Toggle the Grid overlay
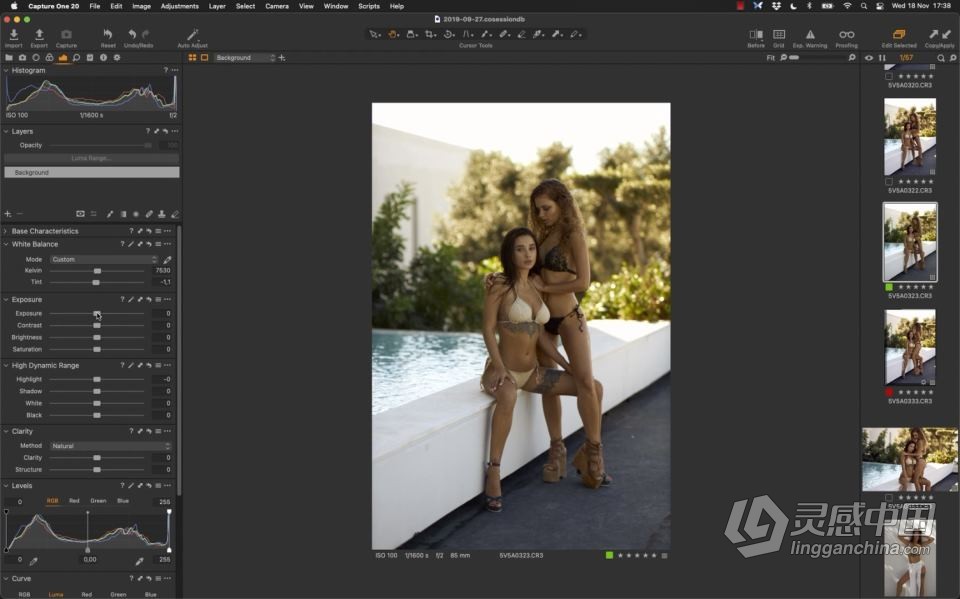Image resolution: width=960 pixels, height=599 pixels. pyautogui.click(x=779, y=34)
